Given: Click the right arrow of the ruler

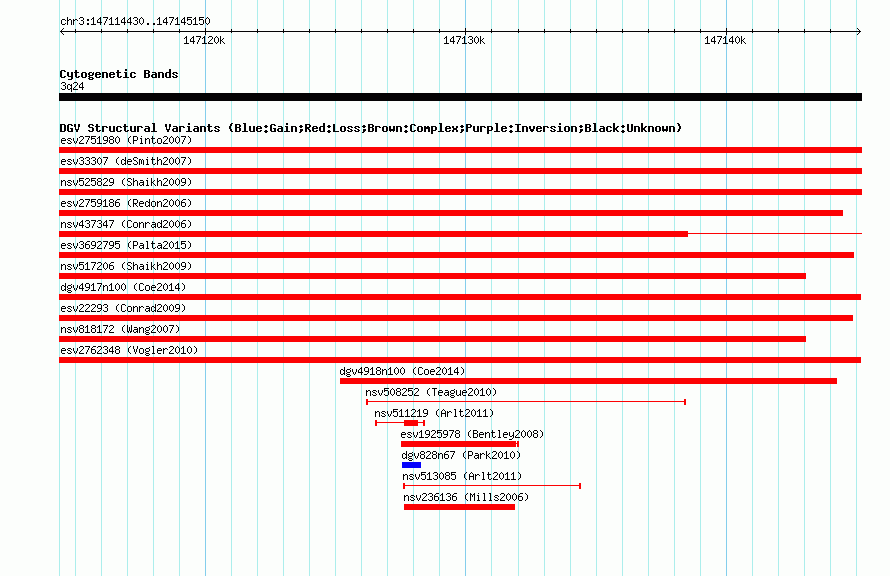Looking at the screenshot, I should (x=859, y=31).
